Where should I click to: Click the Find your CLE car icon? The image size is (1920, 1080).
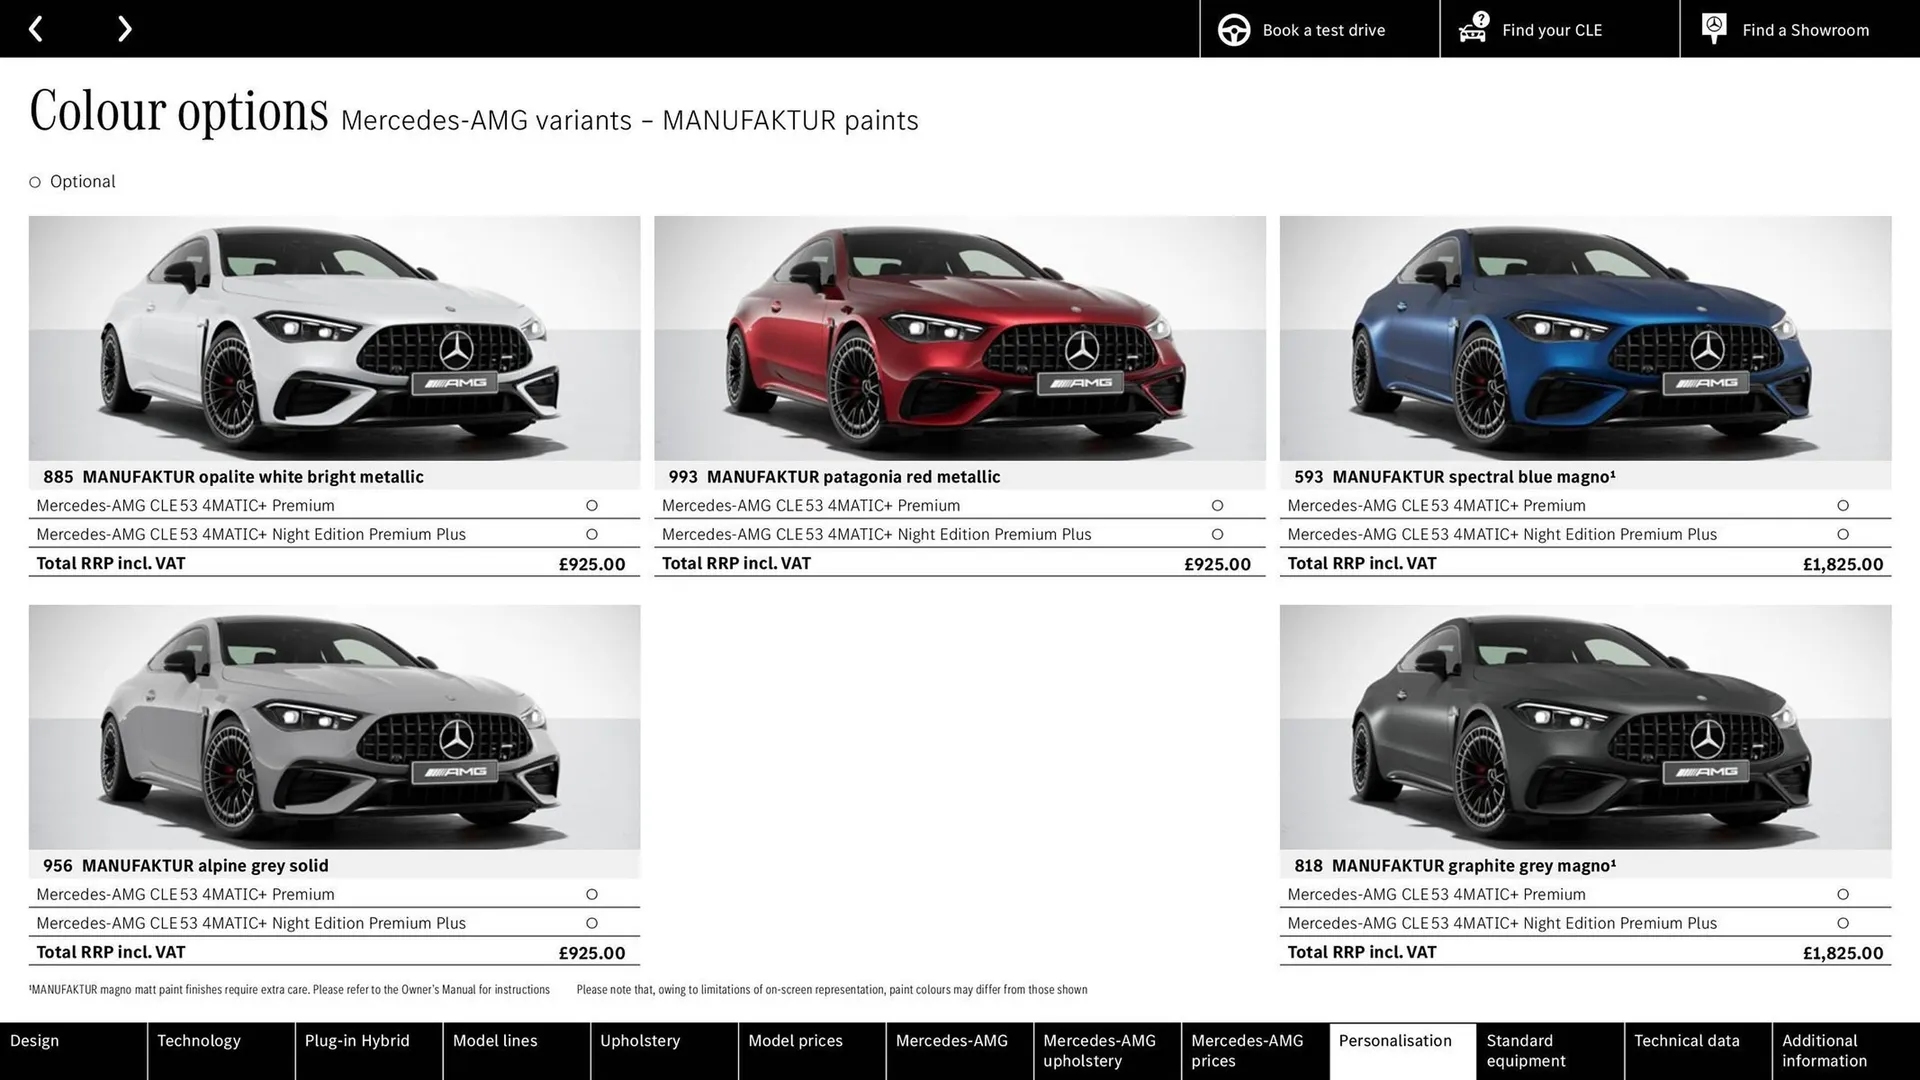click(x=1472, y=29)
